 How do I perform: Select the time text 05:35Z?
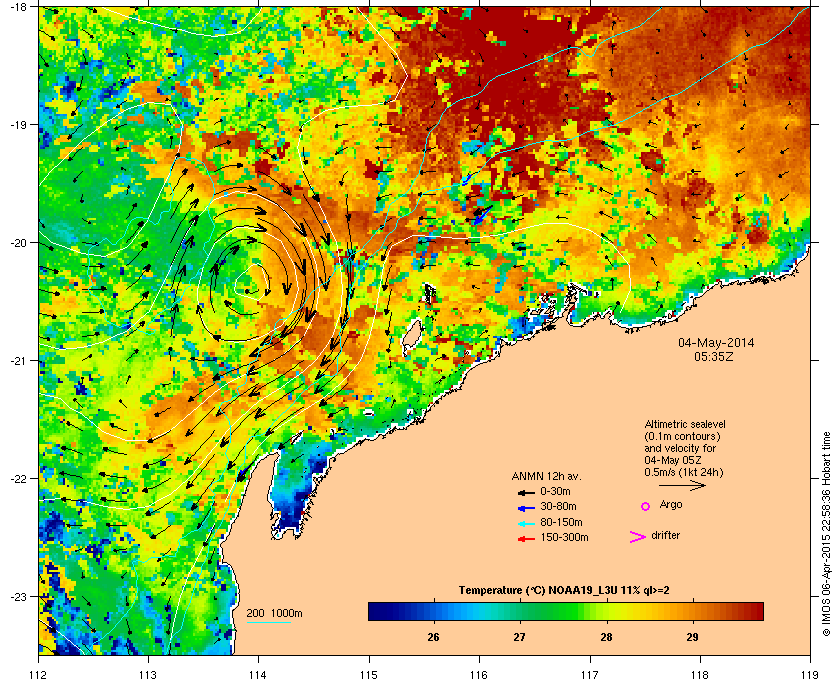point(714,356)
